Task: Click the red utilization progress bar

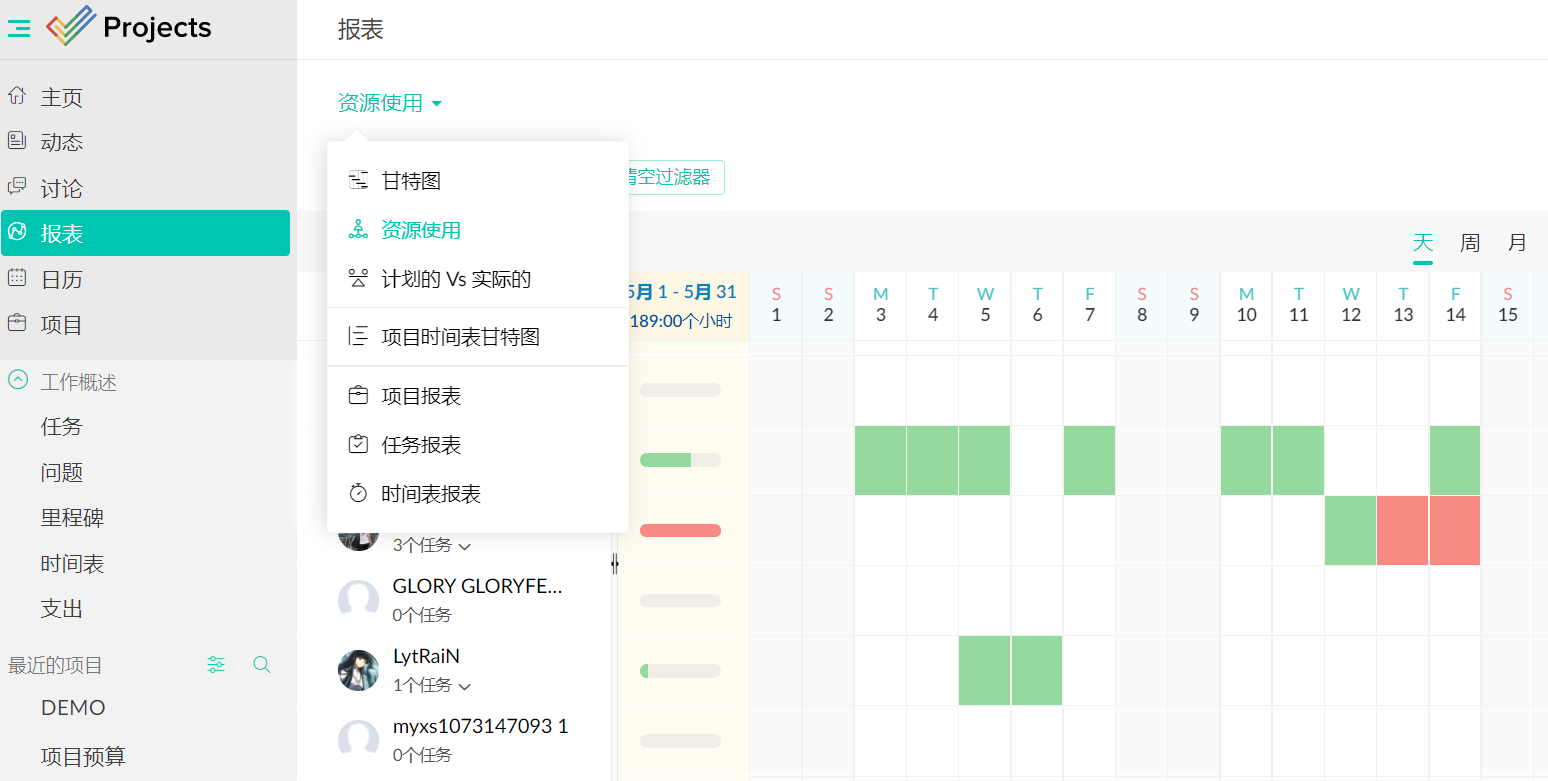Action: tap(680, 530)
